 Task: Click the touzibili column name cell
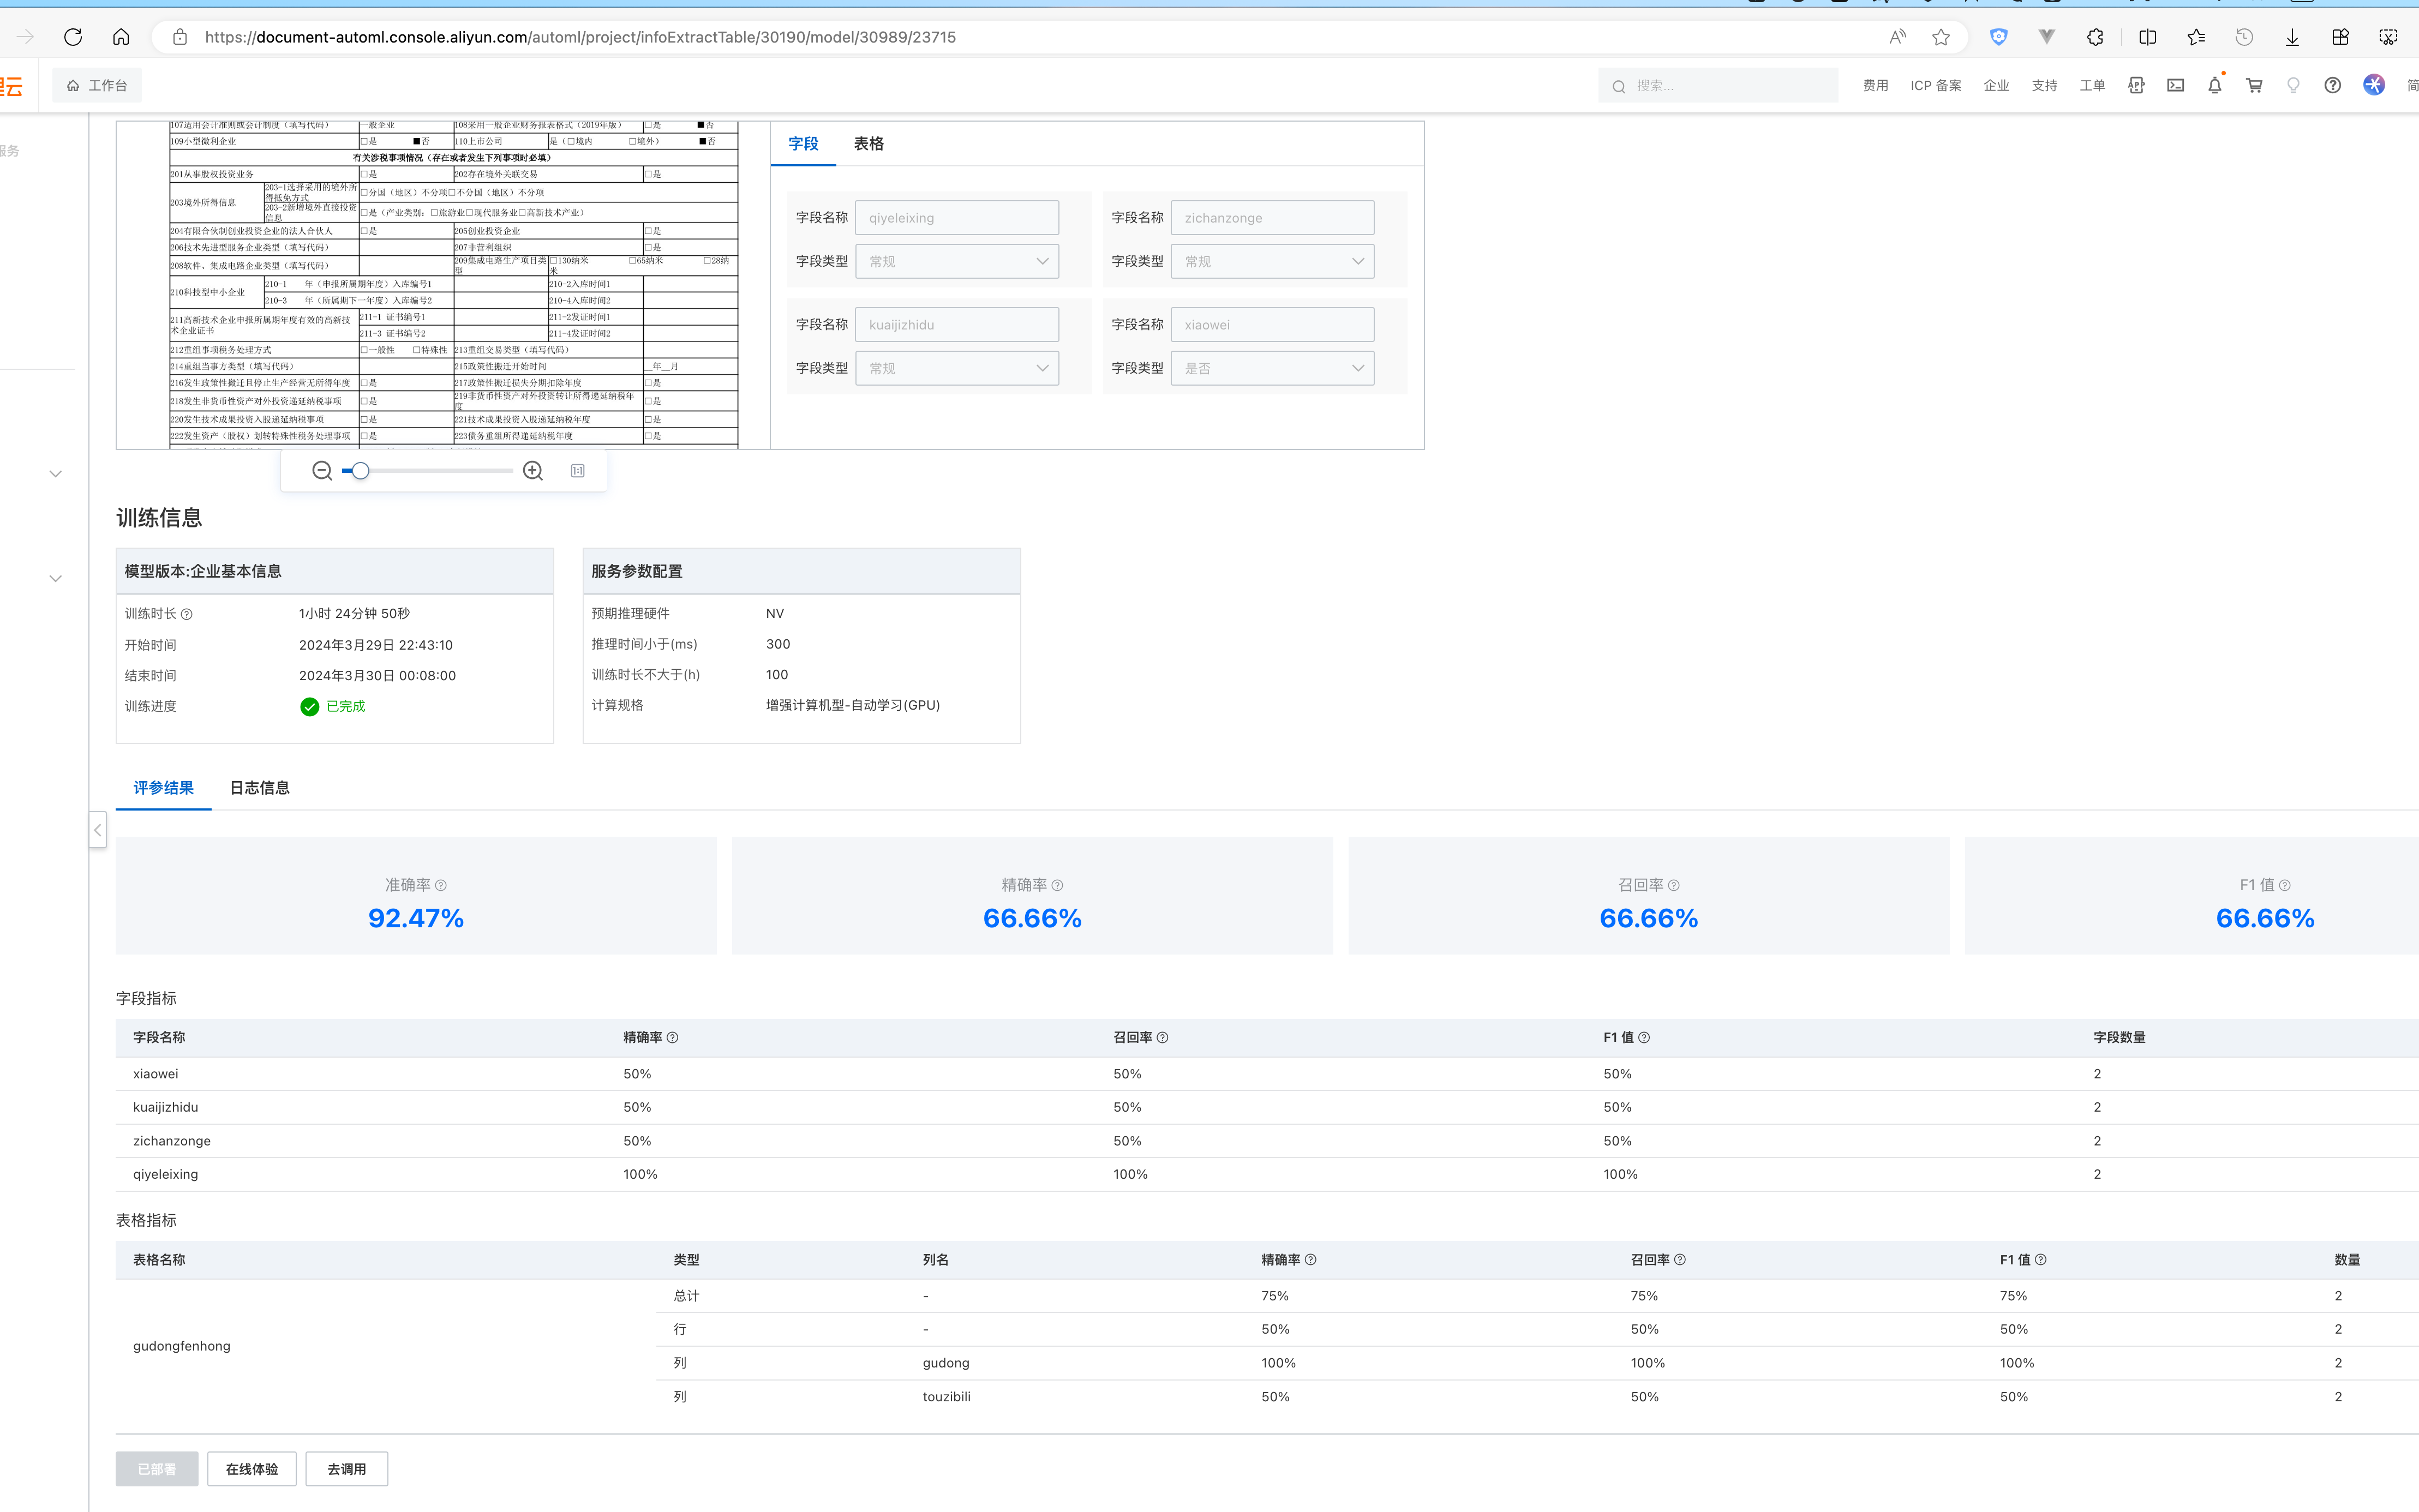[946, 1397]
